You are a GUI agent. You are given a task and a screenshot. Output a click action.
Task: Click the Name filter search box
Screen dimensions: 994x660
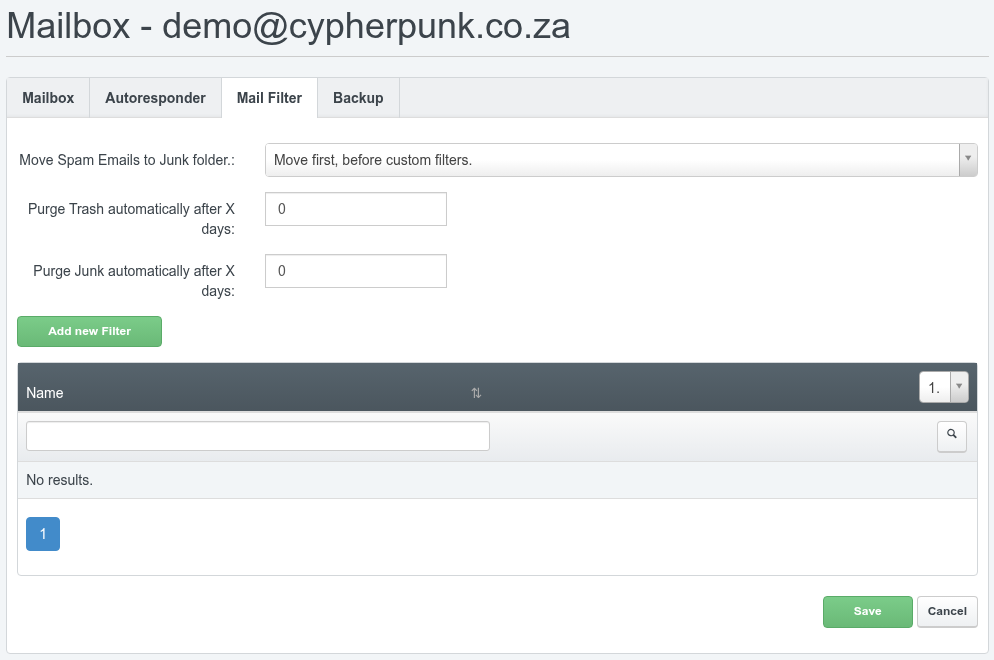coord(258,436)
